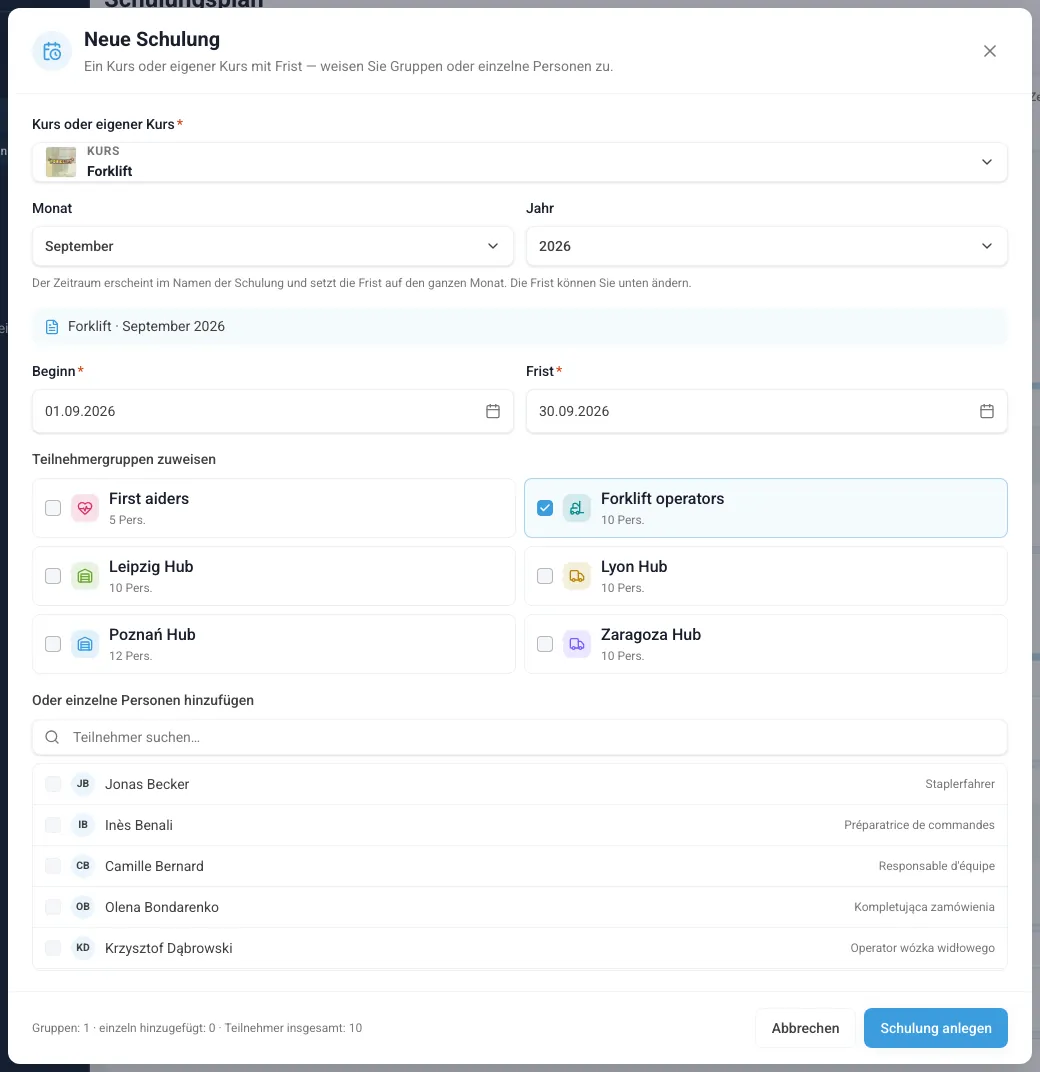Click the OB avatar of Olena Bondarenko

click(83, 907)
